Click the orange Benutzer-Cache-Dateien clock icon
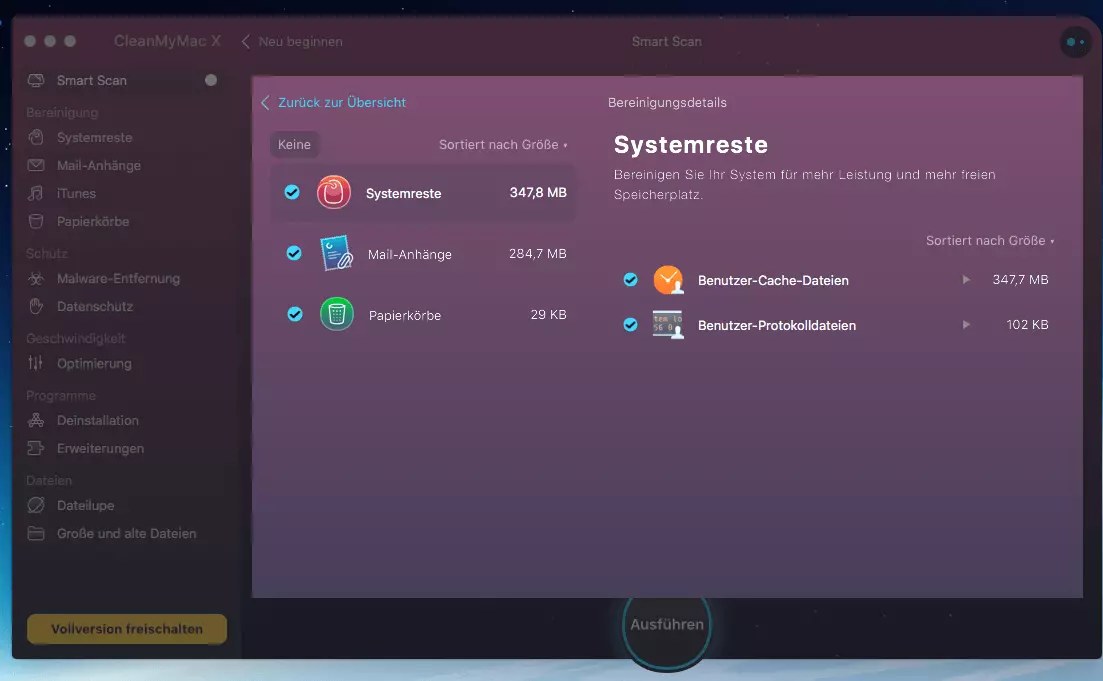Viewport: 1103px width, 681px height. [x=668, y=279]
